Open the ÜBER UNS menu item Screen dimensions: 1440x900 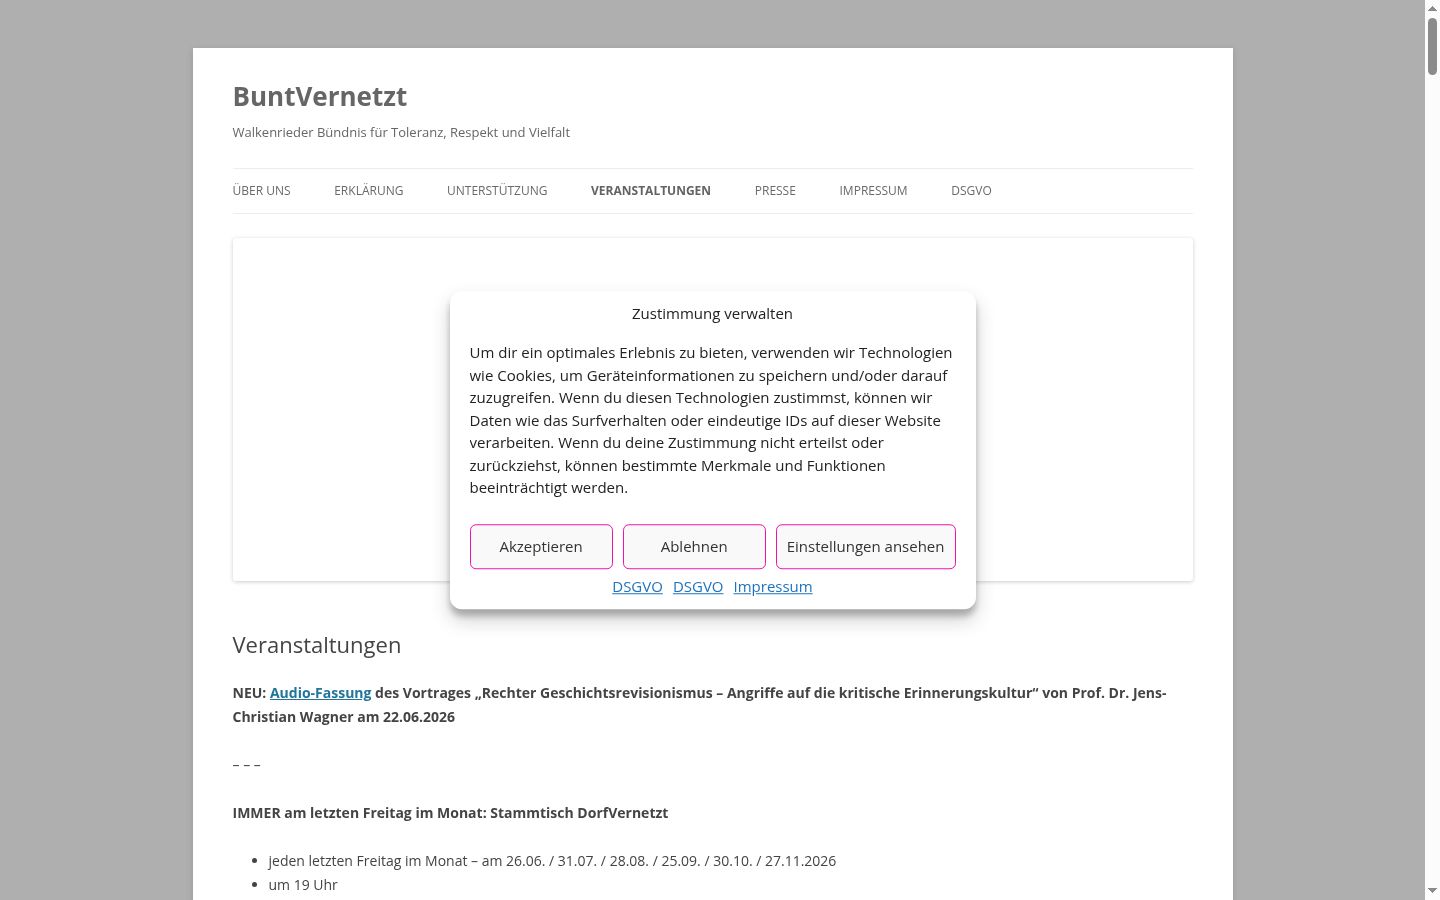[262, 191]
